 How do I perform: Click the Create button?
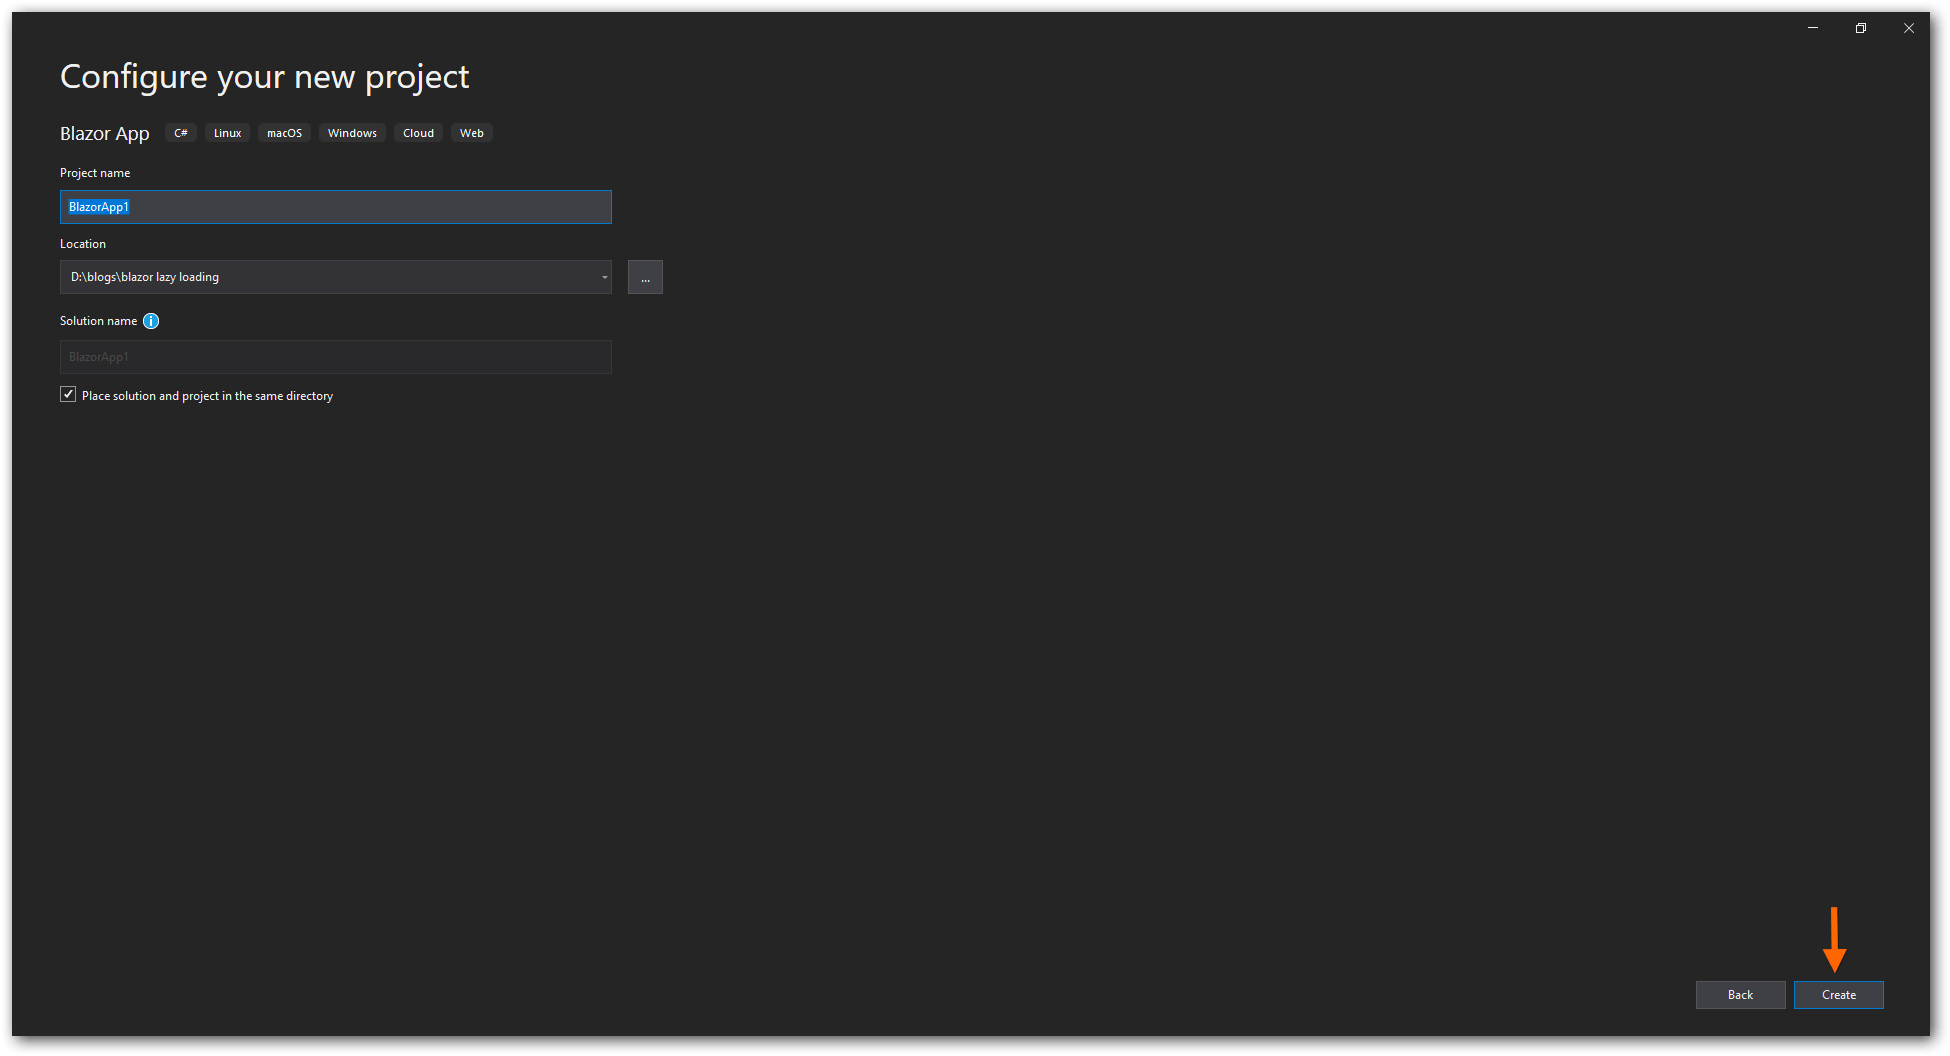[1838, 995]
